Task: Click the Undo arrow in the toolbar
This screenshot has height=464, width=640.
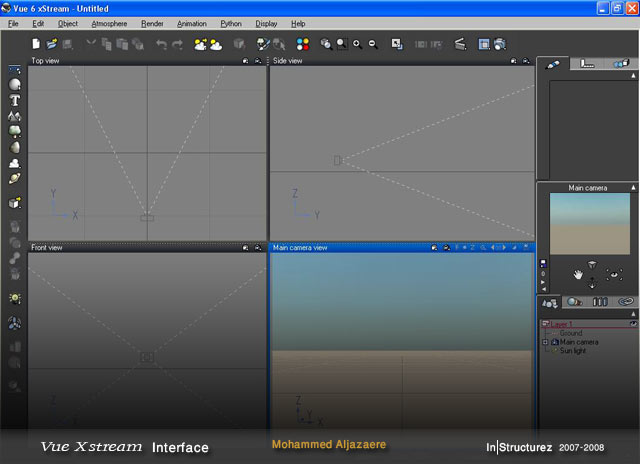Action: (x=162, y=44)
